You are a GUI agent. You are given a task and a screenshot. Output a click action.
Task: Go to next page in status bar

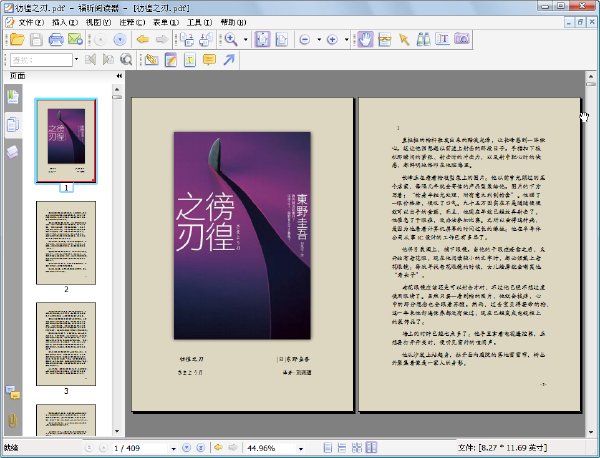(186, 448)
